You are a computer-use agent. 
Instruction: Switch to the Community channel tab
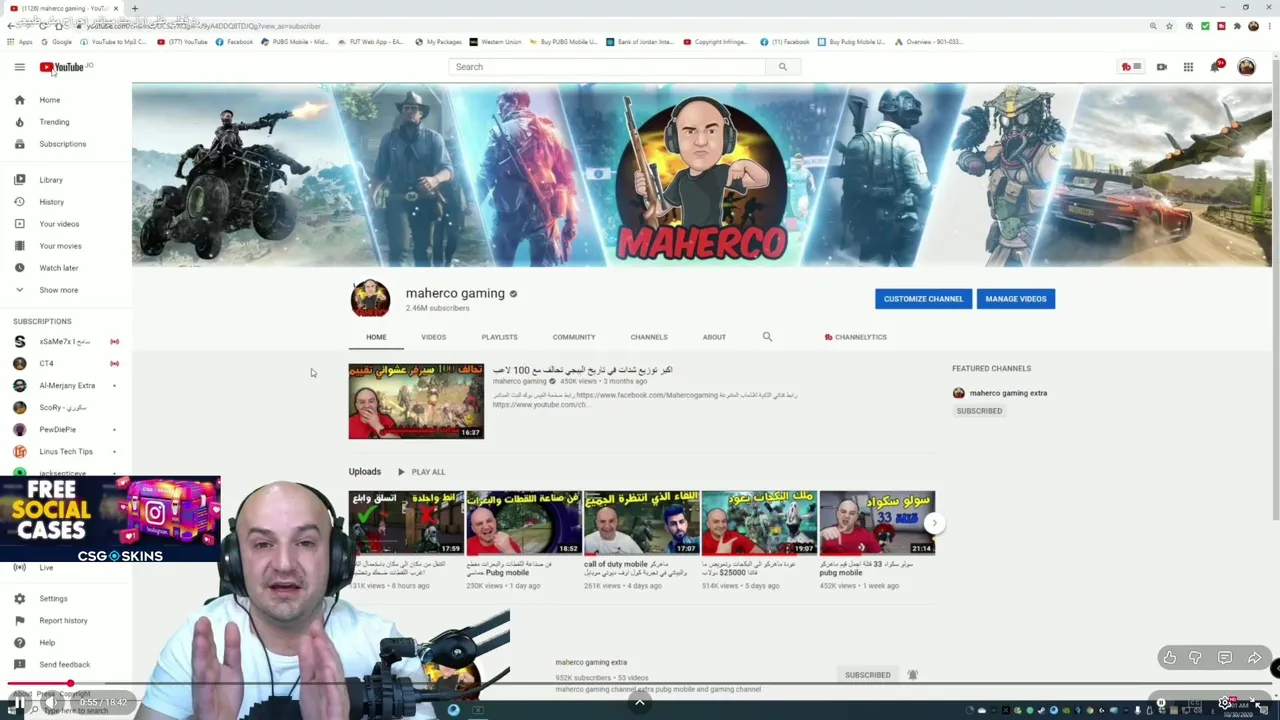coord(574,337)
